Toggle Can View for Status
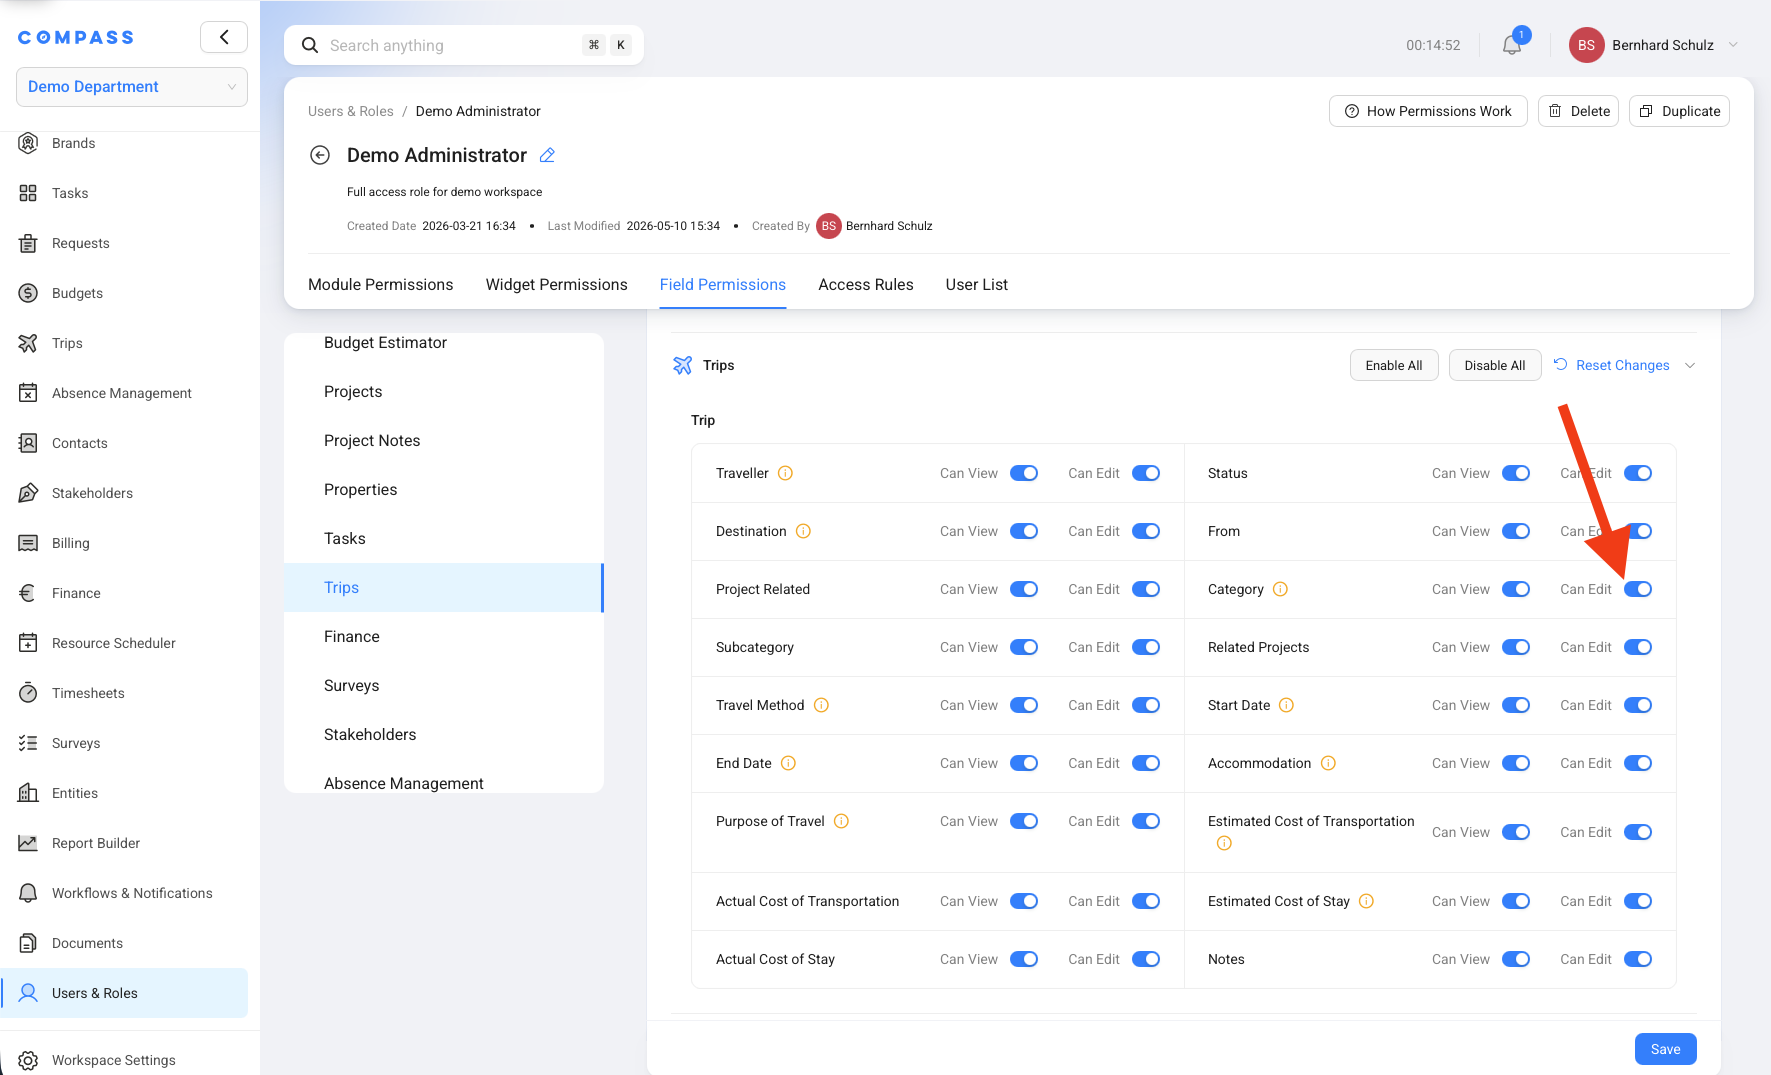 tap(1516, 473)
